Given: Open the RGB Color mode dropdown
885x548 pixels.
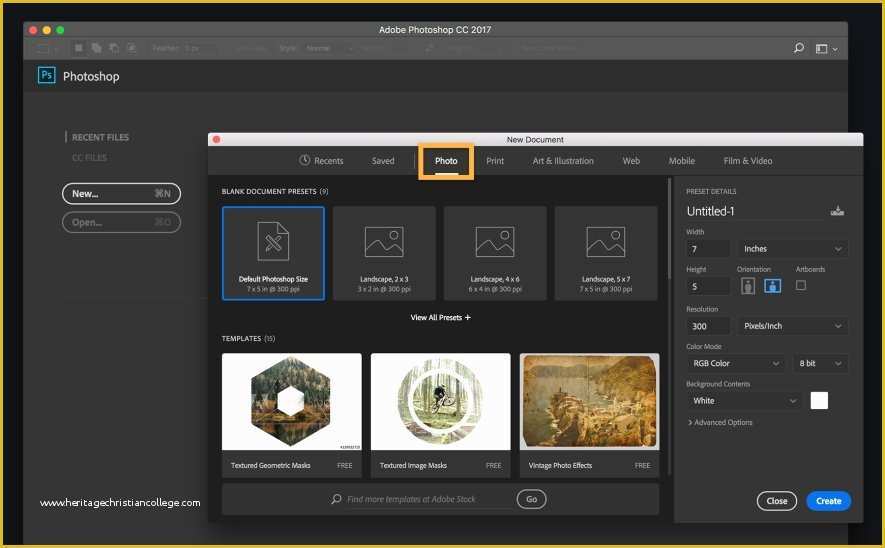Looking at the screenshot, I should tap(735, 363).
